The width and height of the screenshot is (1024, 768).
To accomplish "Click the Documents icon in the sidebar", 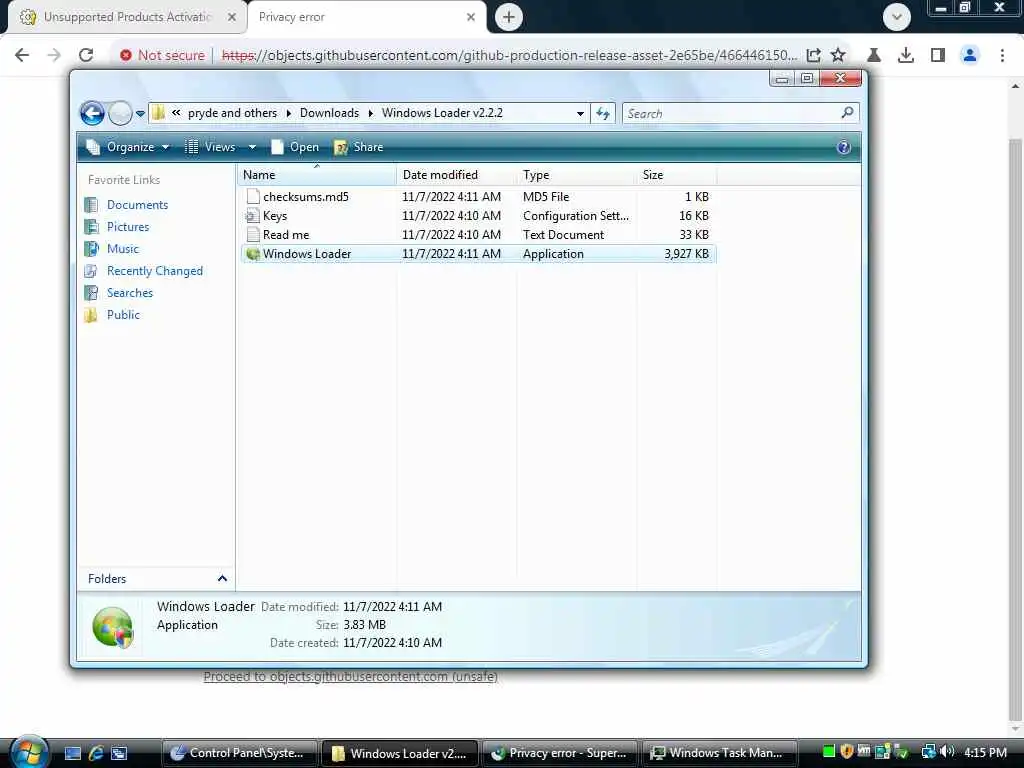I will (91, 204).
